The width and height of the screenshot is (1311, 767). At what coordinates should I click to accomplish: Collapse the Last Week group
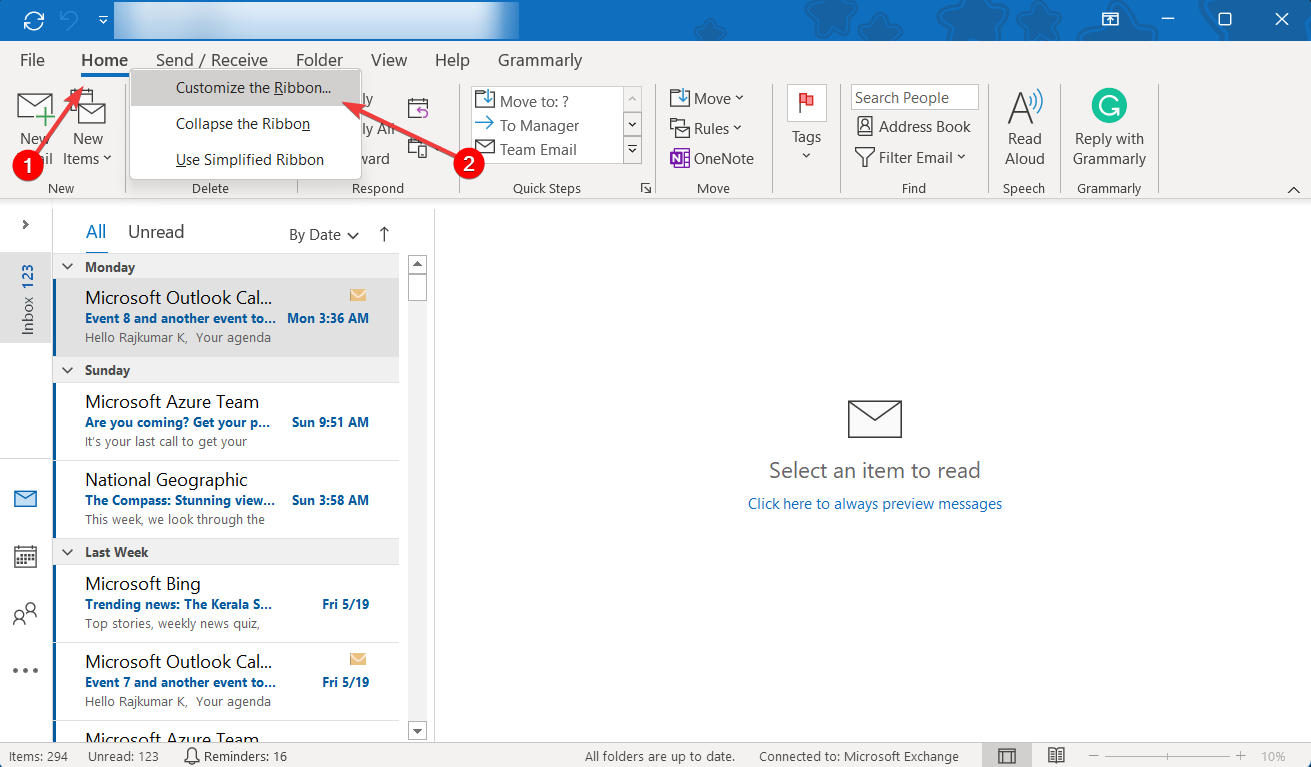pos(68,552)
